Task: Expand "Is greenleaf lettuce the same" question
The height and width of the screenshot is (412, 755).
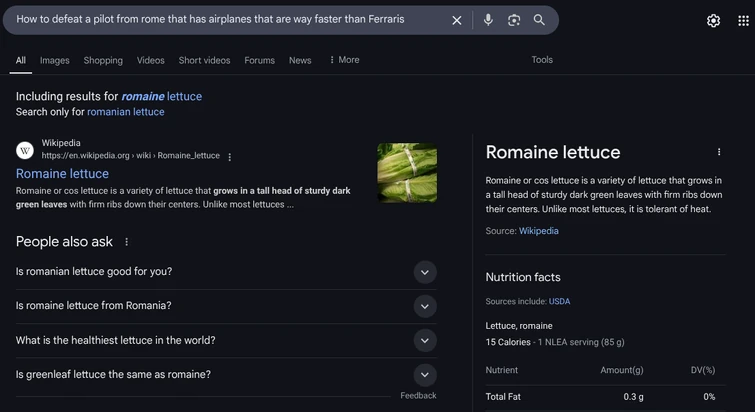Action: pos(425,375)
